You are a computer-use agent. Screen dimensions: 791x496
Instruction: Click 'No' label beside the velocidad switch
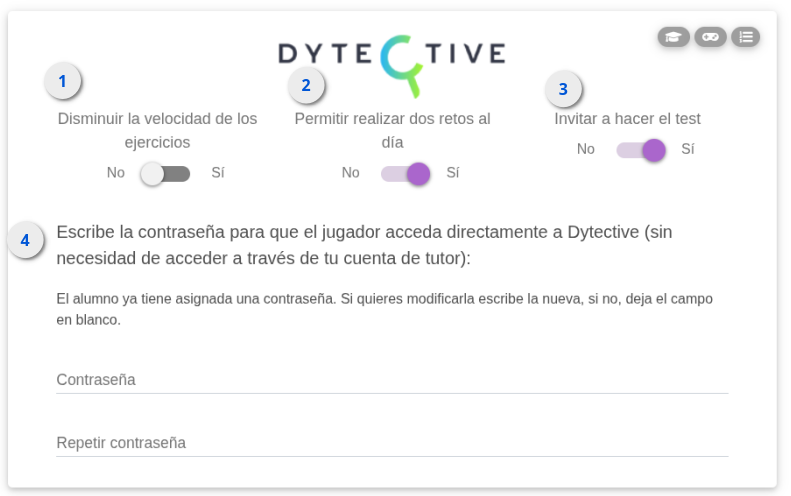click(116, 173)
